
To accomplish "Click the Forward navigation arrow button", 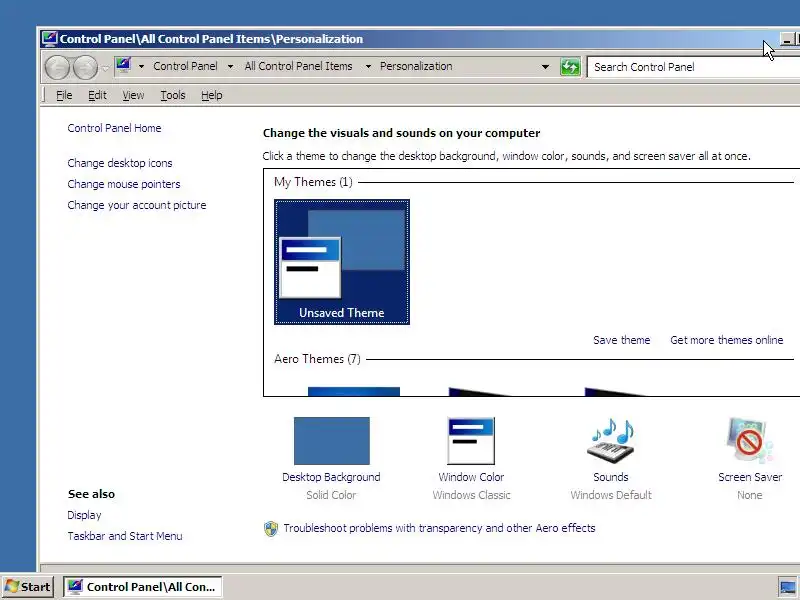I will click(85, 67).
